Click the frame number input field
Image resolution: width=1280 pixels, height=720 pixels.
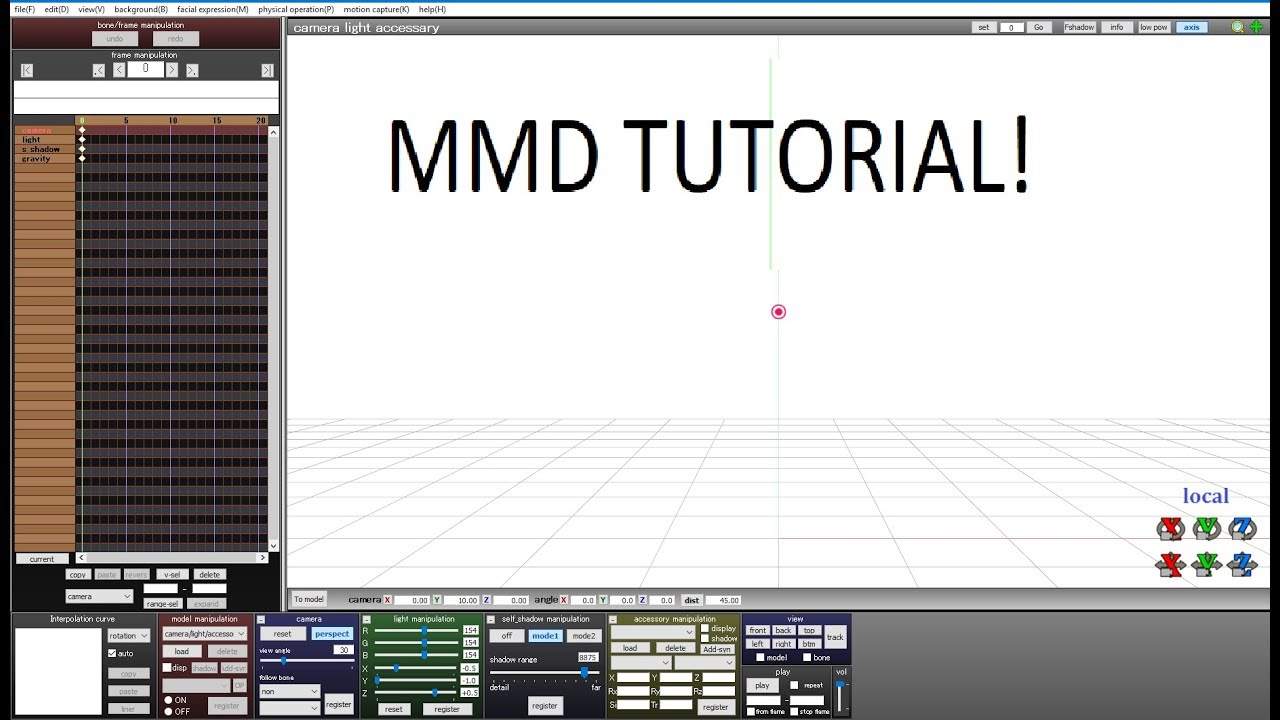tap(145, 69)
